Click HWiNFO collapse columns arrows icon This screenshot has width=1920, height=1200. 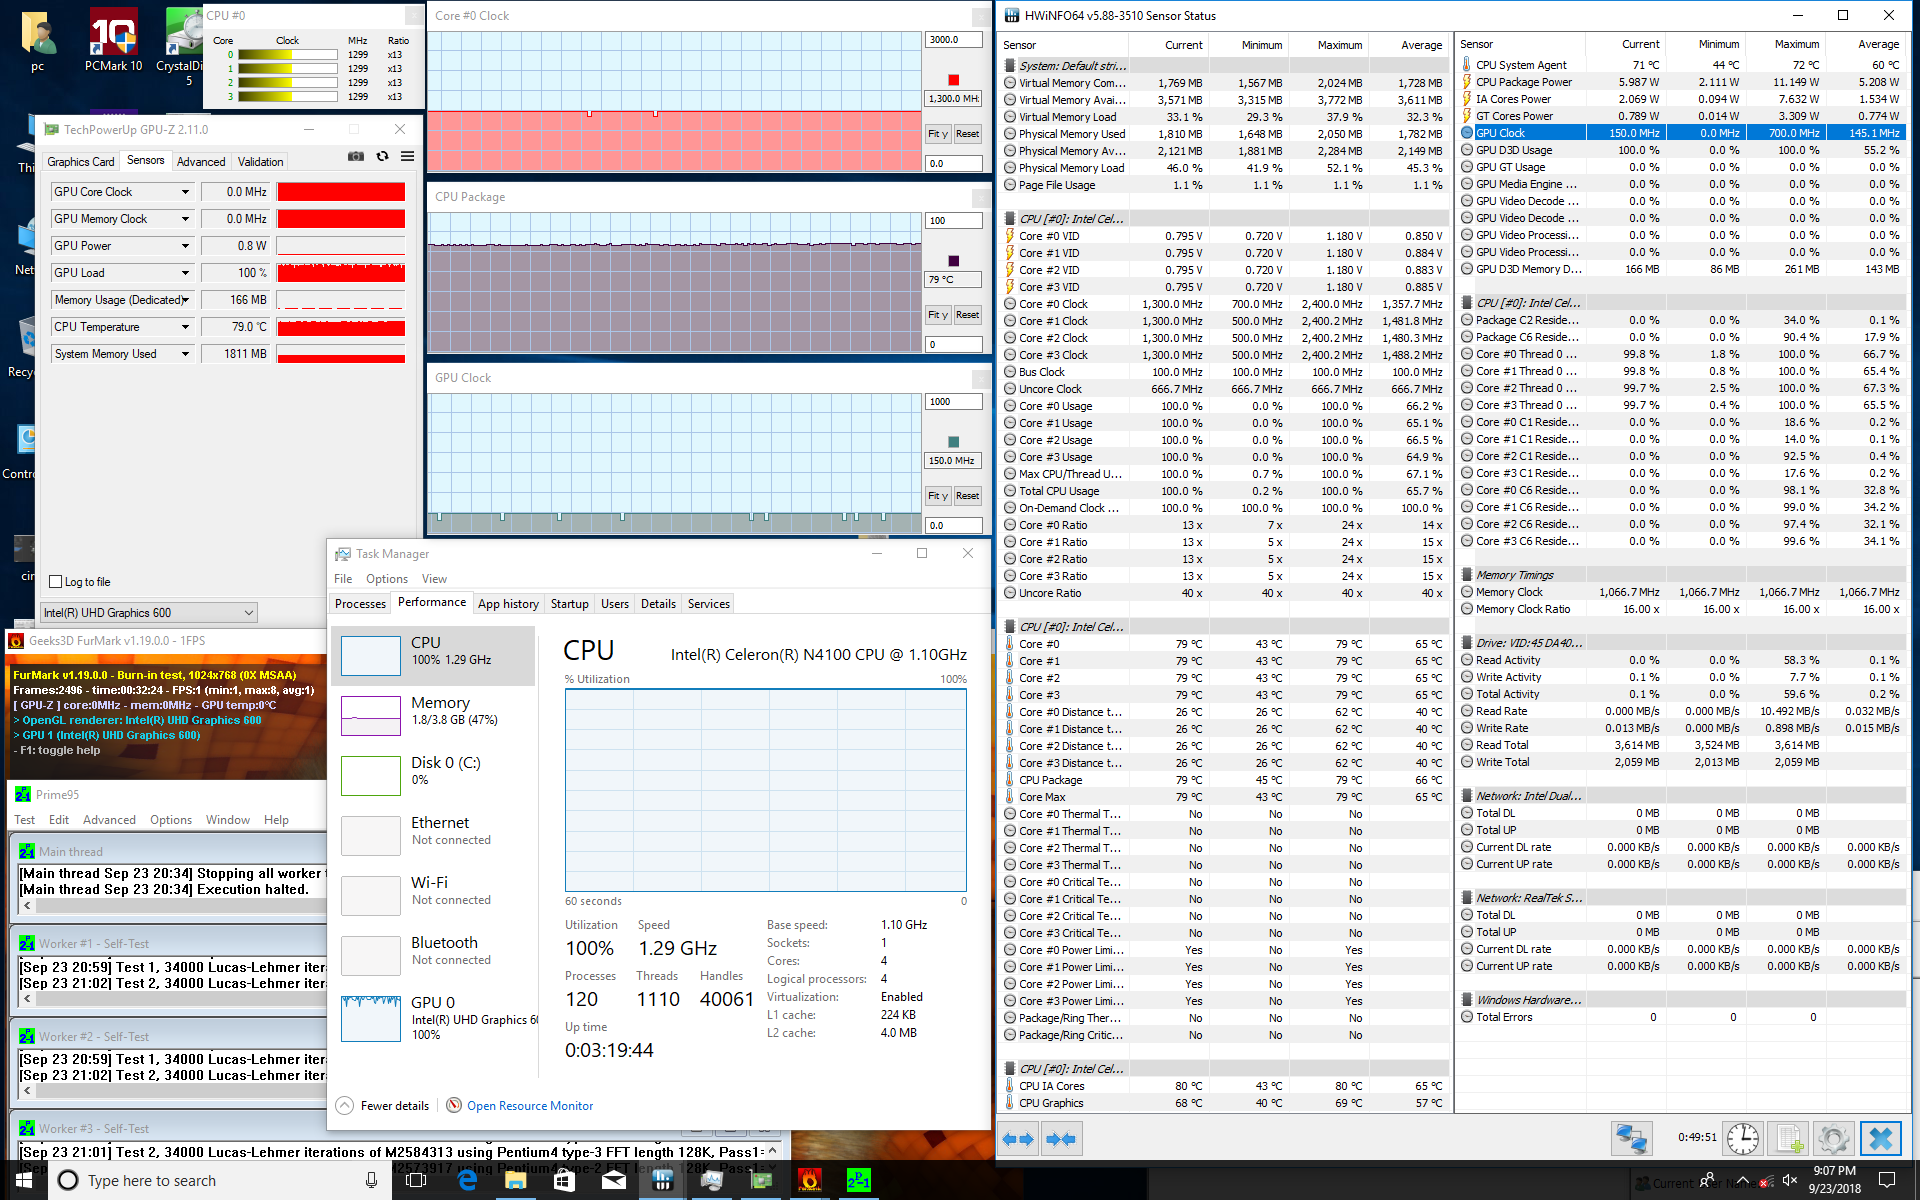1061,1139
